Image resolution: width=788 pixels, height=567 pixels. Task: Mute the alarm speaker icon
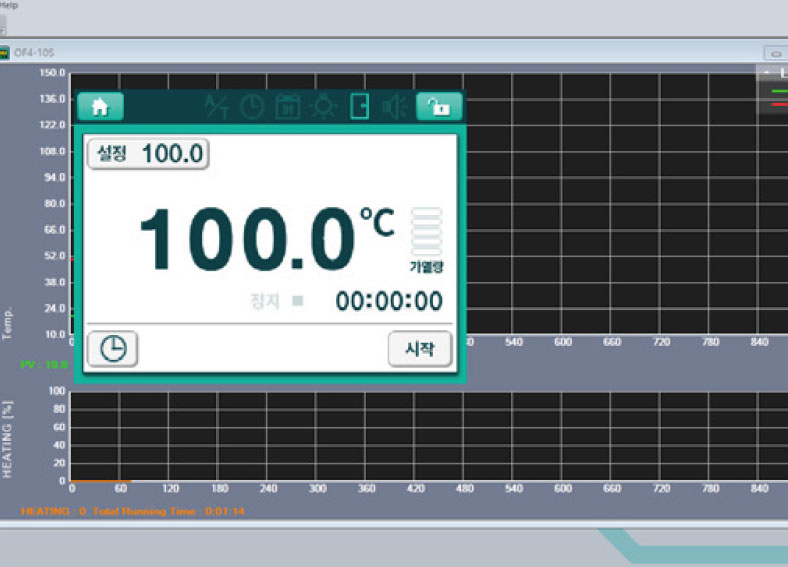[393, 106]
